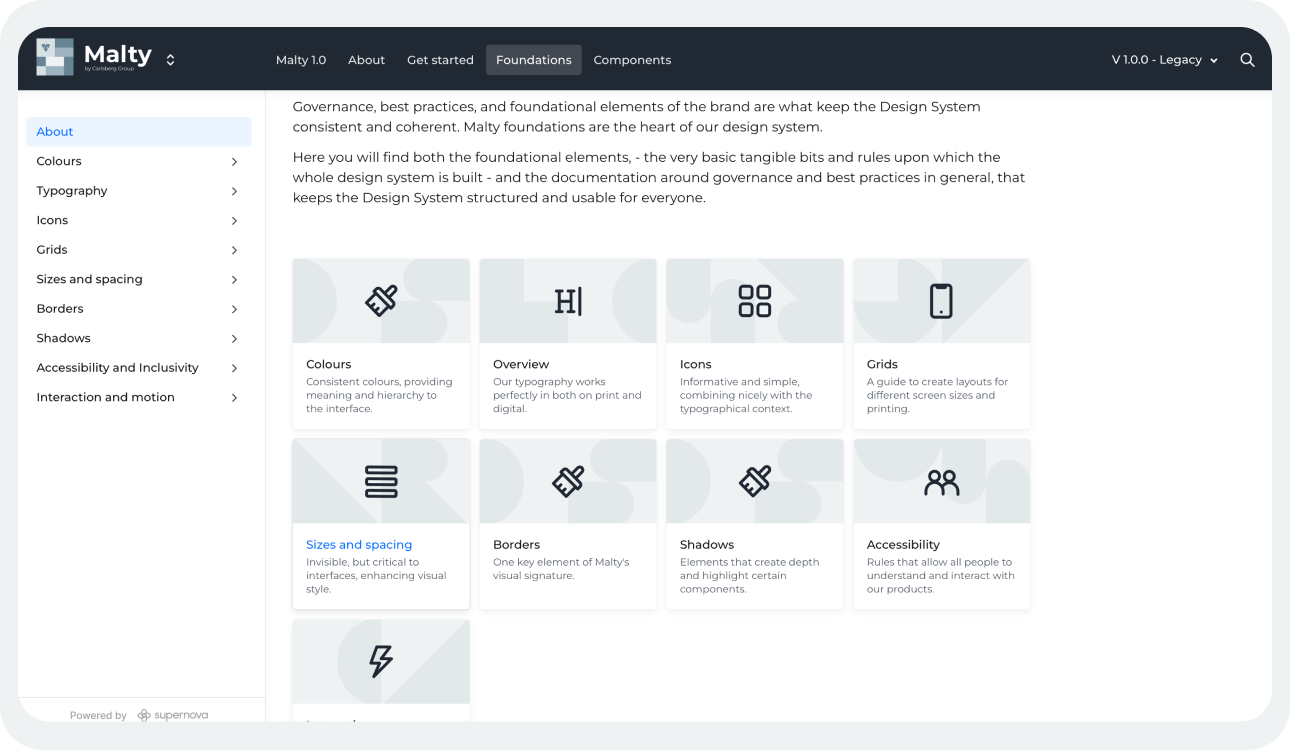
Task: Click the Malty wordmark in header
Action: [x=118, y=55]
